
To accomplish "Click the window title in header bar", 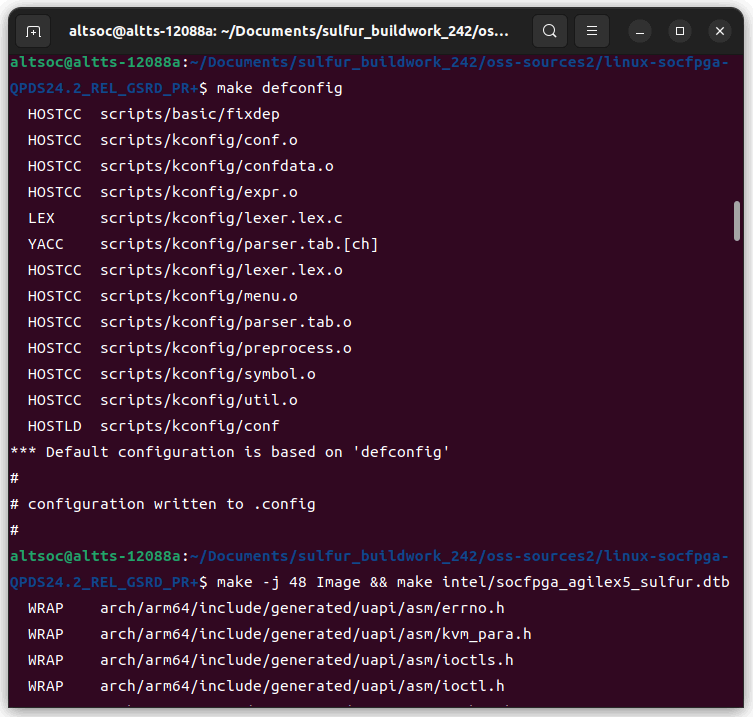I will [x=288, y=31].
